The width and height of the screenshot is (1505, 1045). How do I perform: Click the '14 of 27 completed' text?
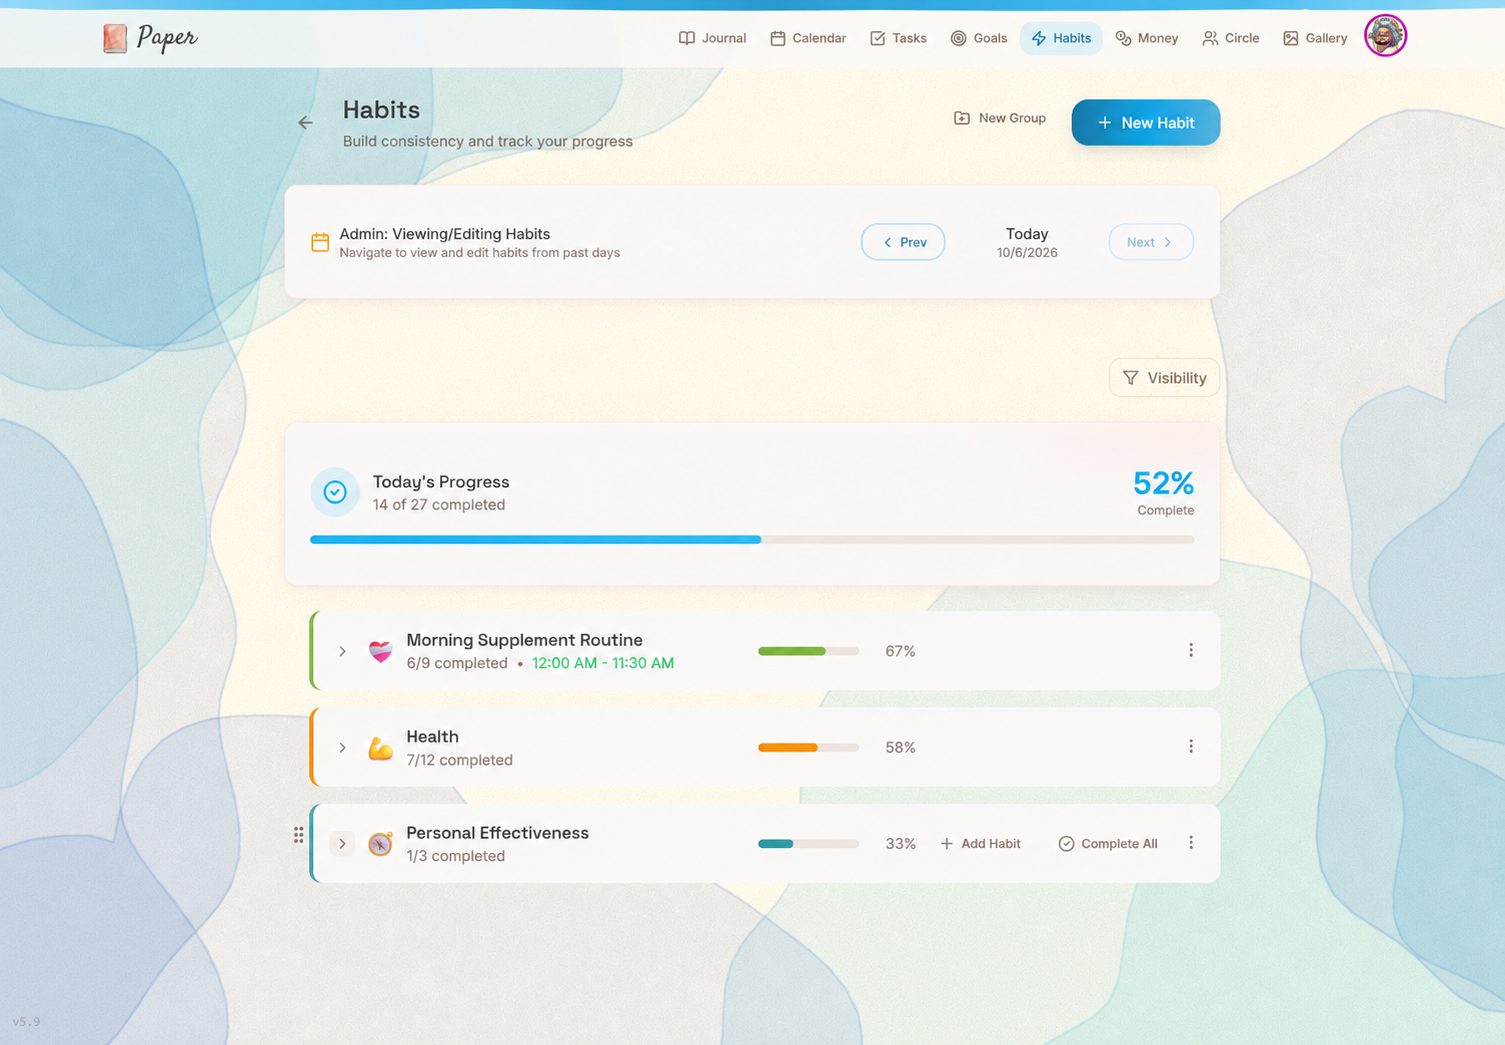click(x=439, y=505)
